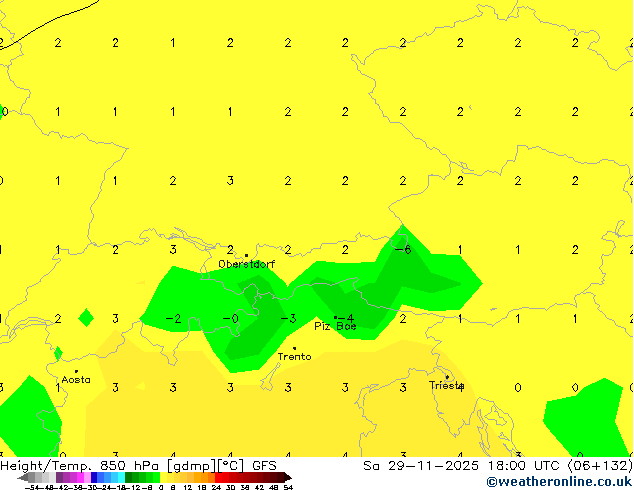Select the Trieste city label
This screenshot has height=490, width=634.
point(446,385)
